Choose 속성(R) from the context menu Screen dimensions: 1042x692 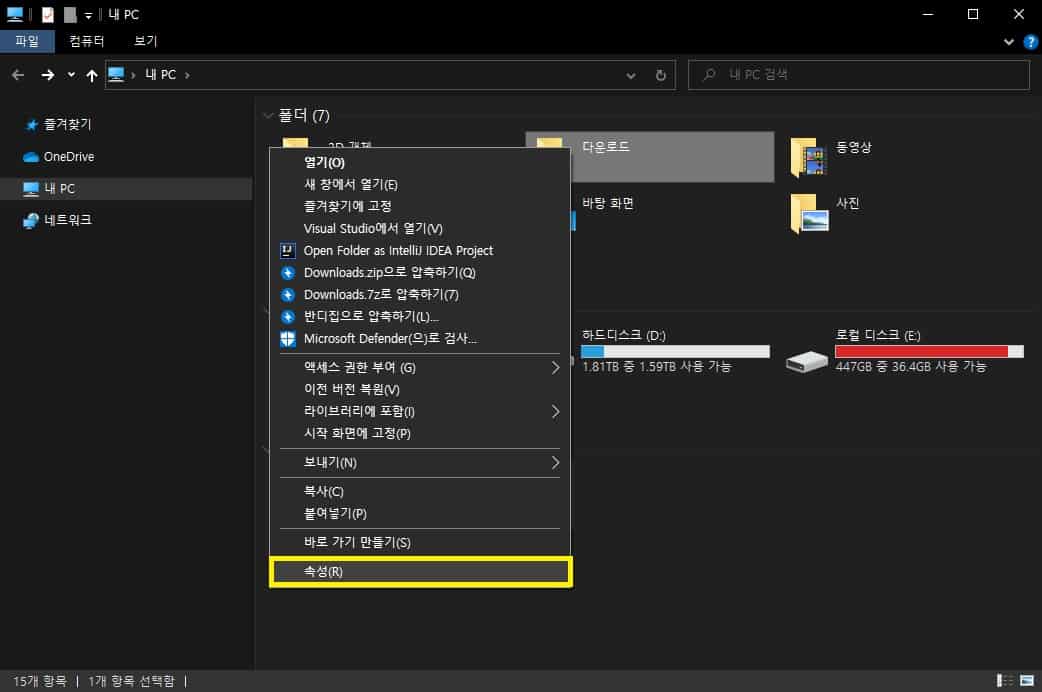click(x=421, y=572)
